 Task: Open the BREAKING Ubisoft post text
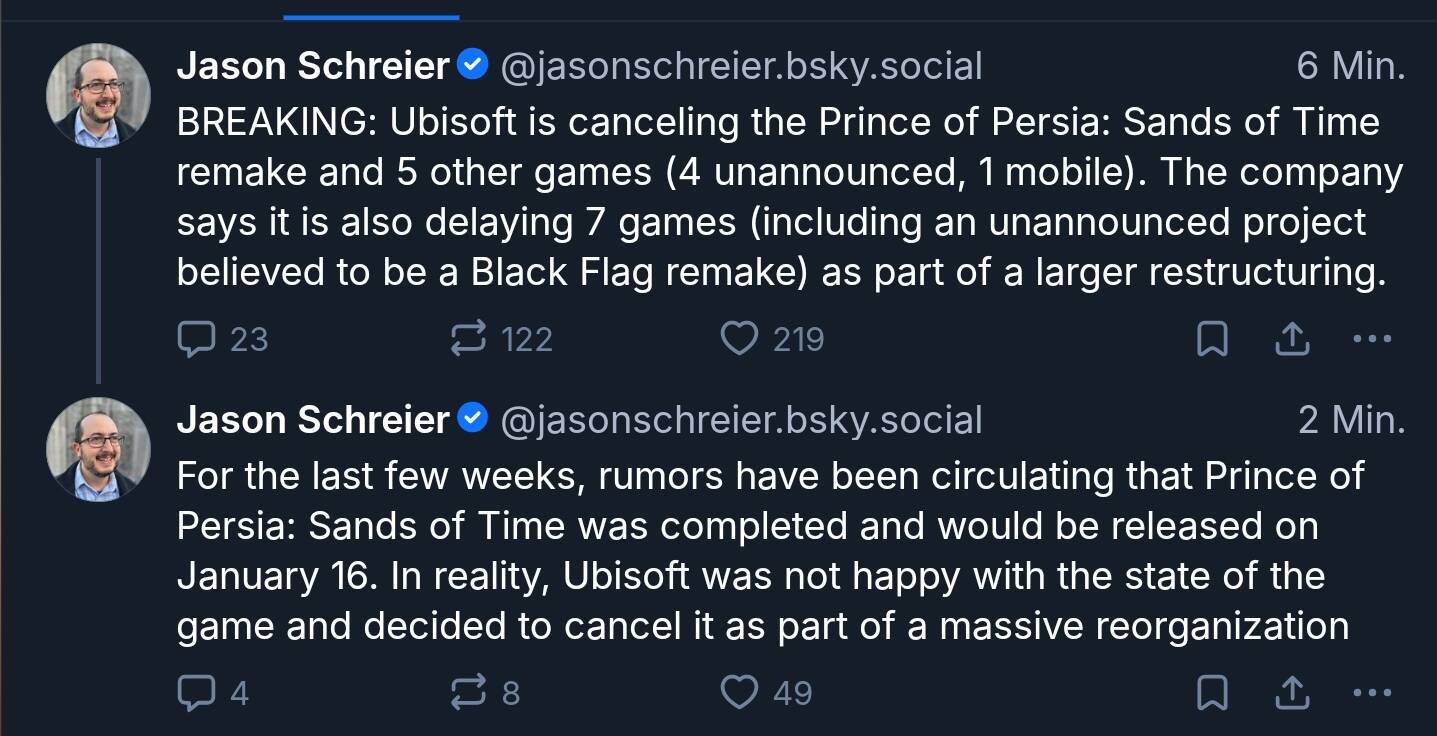pos(780,196)
